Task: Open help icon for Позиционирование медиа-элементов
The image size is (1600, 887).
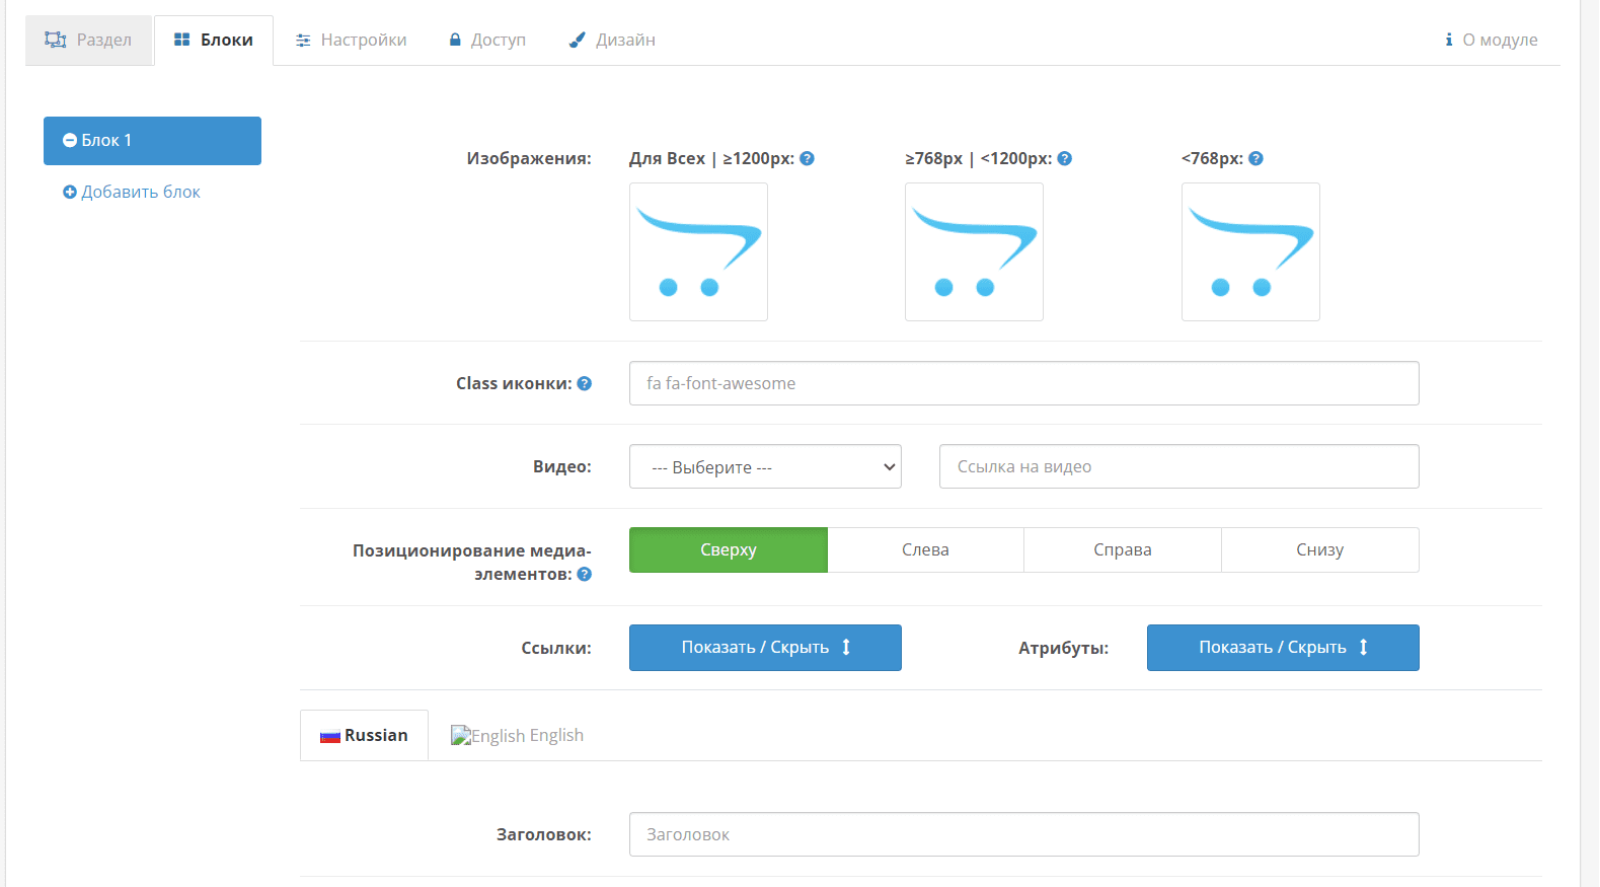Action: point(585,574)
